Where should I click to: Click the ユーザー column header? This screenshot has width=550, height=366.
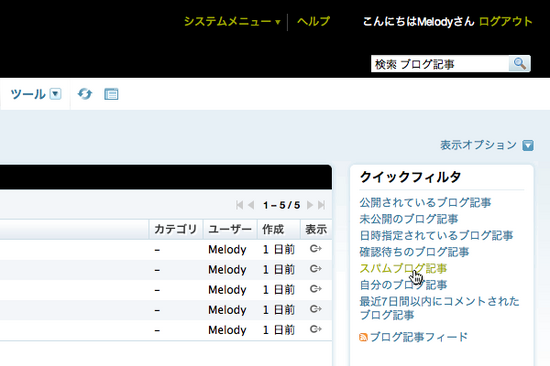point(230,229)
